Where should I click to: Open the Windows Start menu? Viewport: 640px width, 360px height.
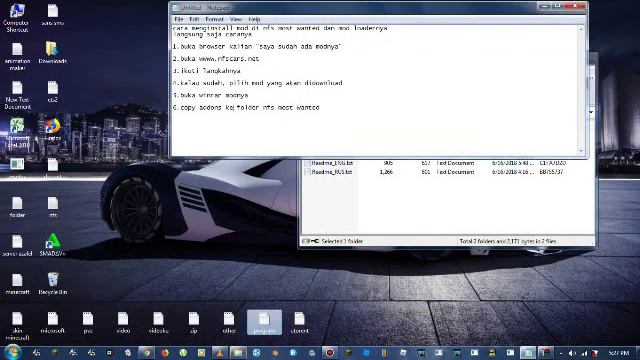(12, 352)
